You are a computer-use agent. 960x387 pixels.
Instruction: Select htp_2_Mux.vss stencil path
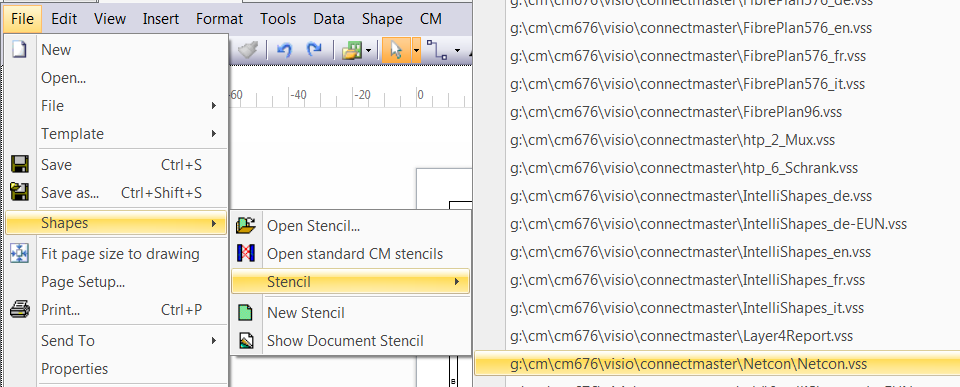point(672,140)
